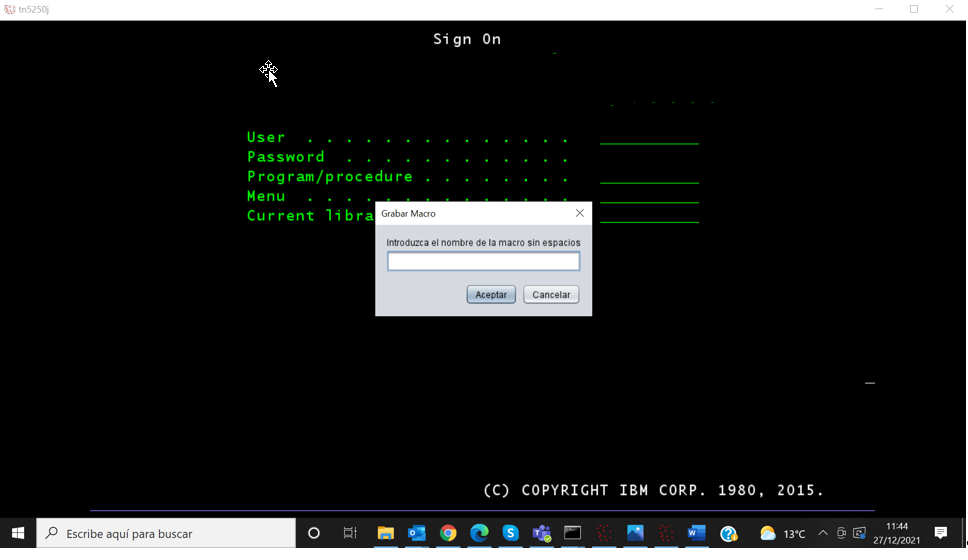968x560 pixels.
Task: Open Microsoft Teams from the taskbar
Action: pos(541,533)
